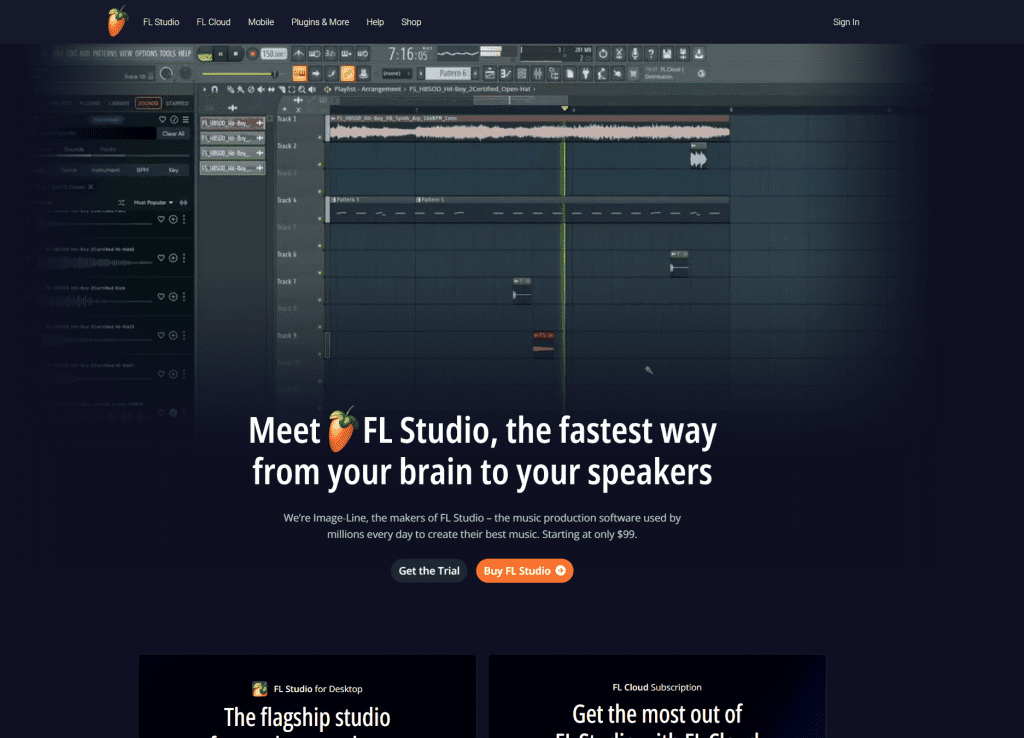Click the shuffle icon beside Most Popular
This screenshot has width=1024, height=738.
point(121,202)
